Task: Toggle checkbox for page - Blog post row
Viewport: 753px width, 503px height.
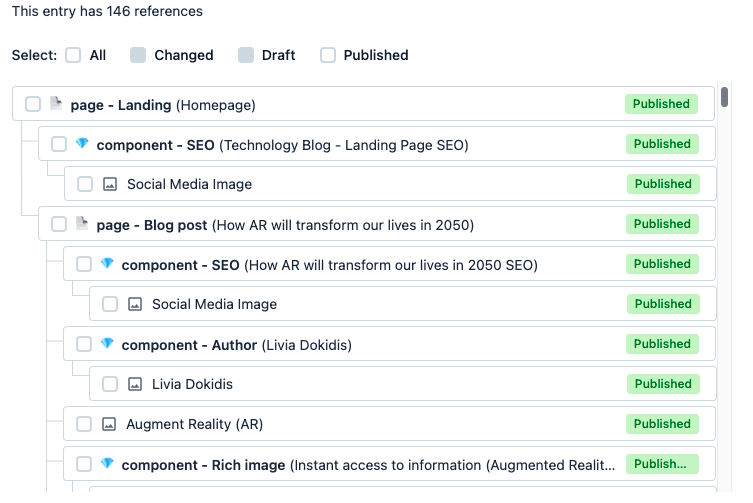Action: [x=59, y=224]
